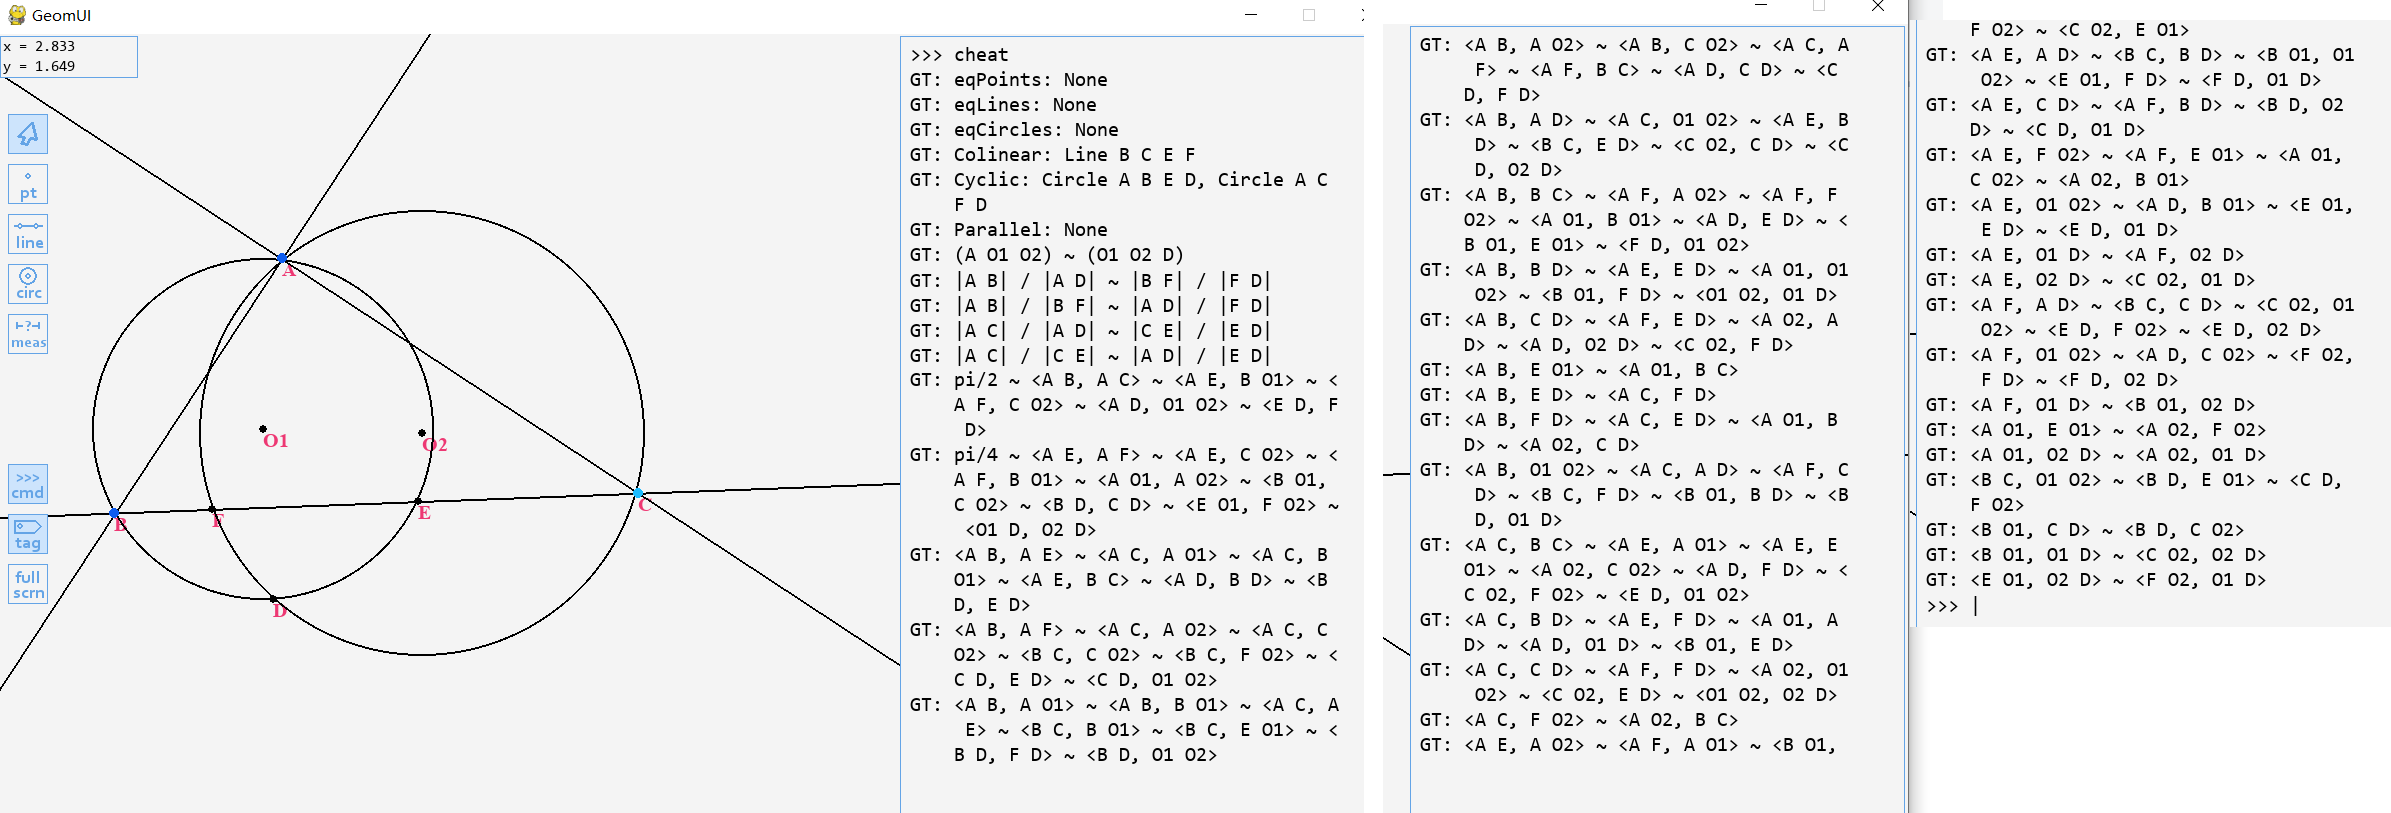
Task: Click 'GT: |A B| / |A D| ~ |B F| / |F D|' ratio line
Action: (x=1090, y=281)
